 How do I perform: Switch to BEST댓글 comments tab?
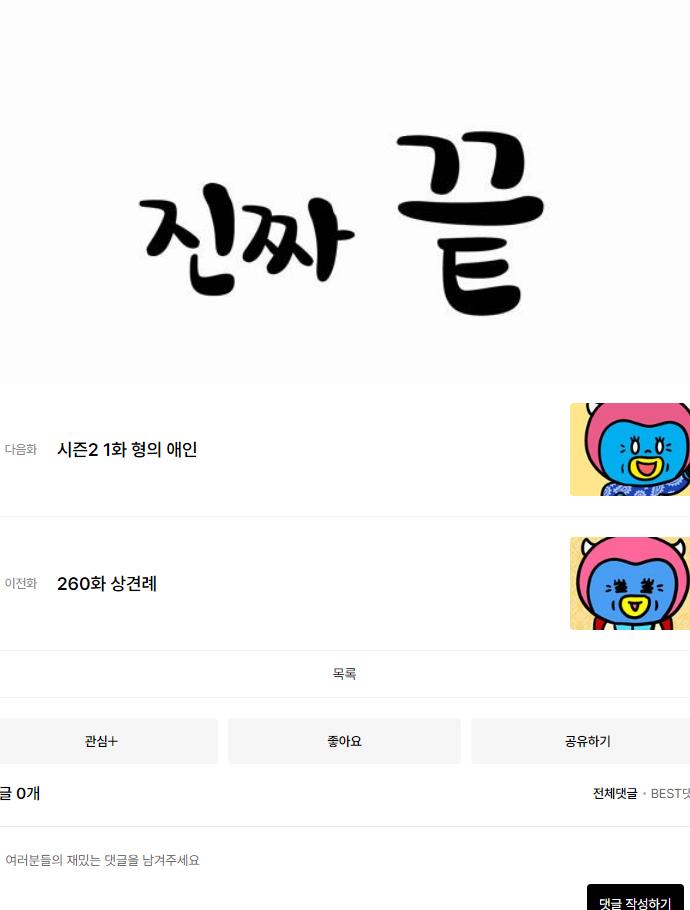(670, 793)
